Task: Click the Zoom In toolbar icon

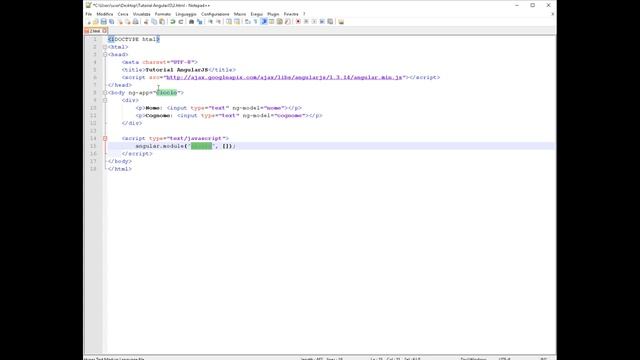Action: click(x=210, y=22)
